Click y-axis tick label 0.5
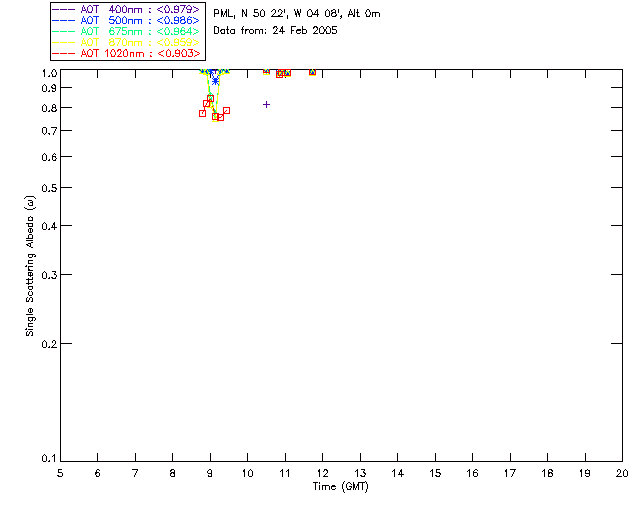 [x=49, y=188]
